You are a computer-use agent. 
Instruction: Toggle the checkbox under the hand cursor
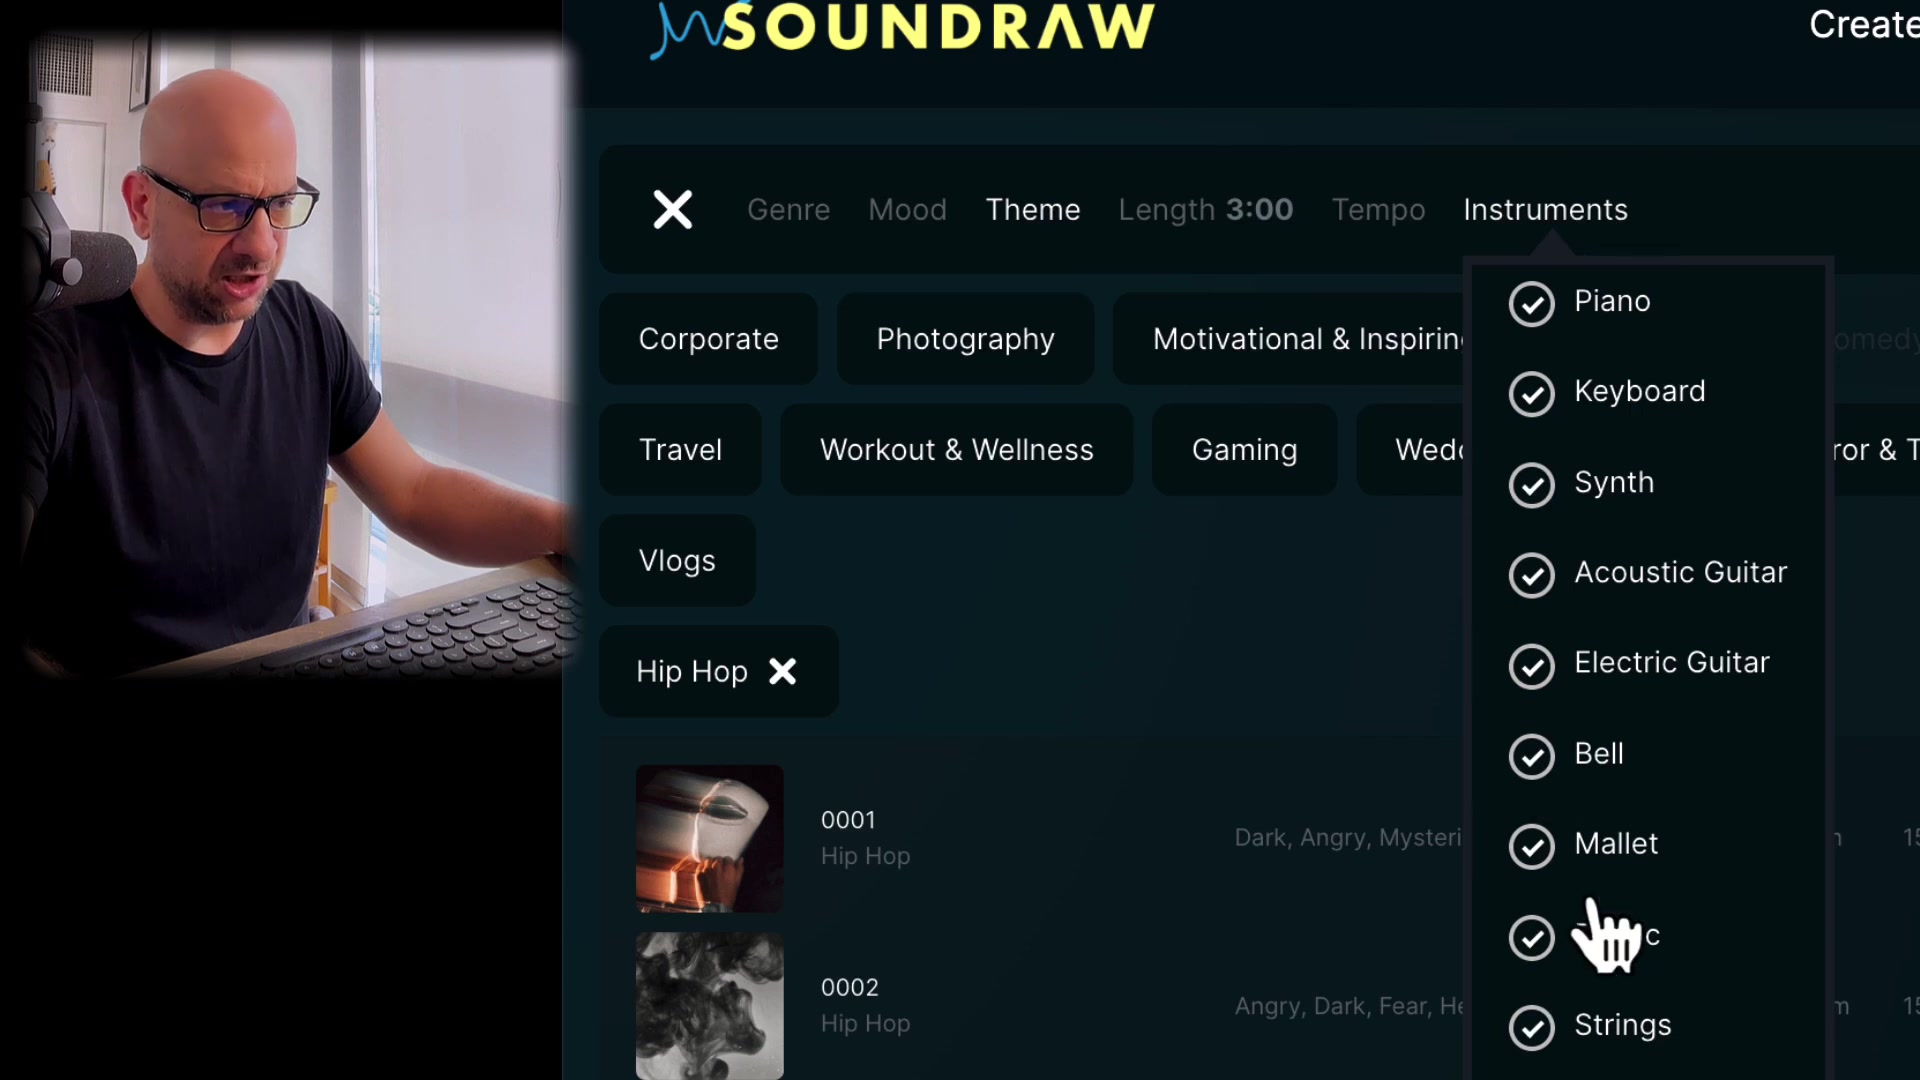1531,938
